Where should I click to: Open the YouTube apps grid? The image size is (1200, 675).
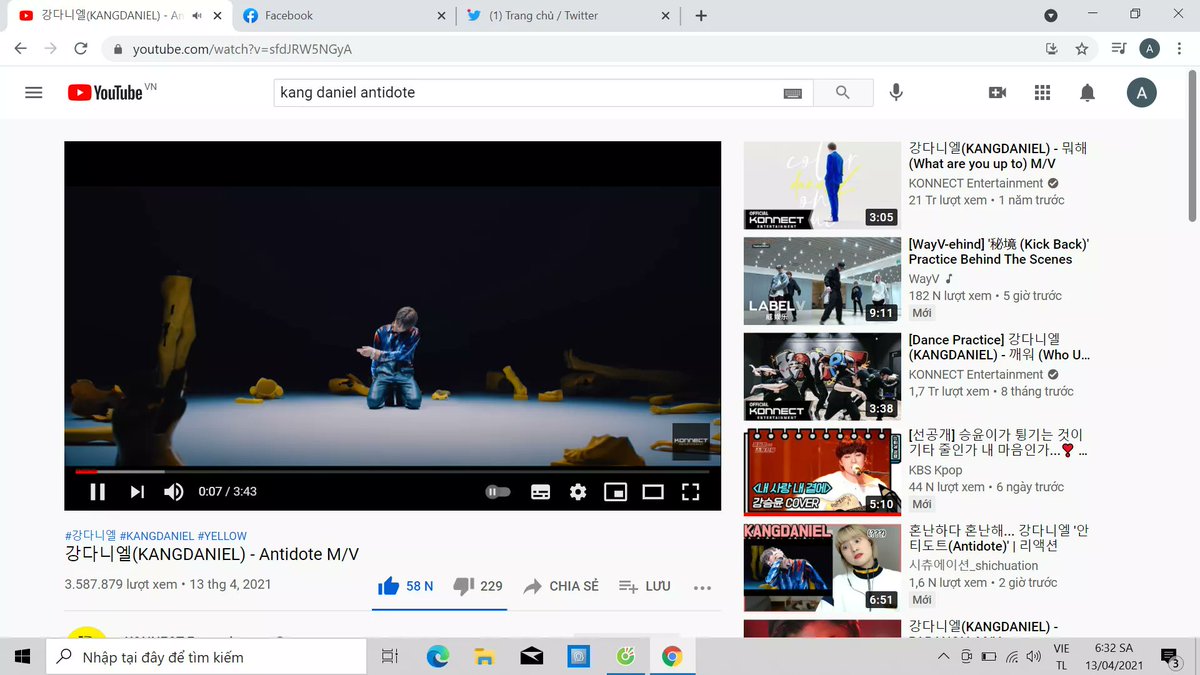click(x=1042, y=93)
